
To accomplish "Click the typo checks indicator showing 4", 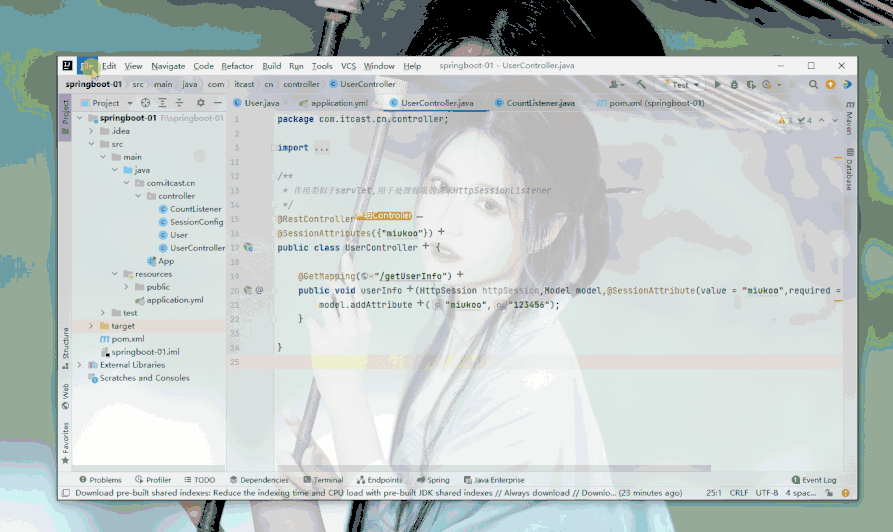I will point(805,120).
